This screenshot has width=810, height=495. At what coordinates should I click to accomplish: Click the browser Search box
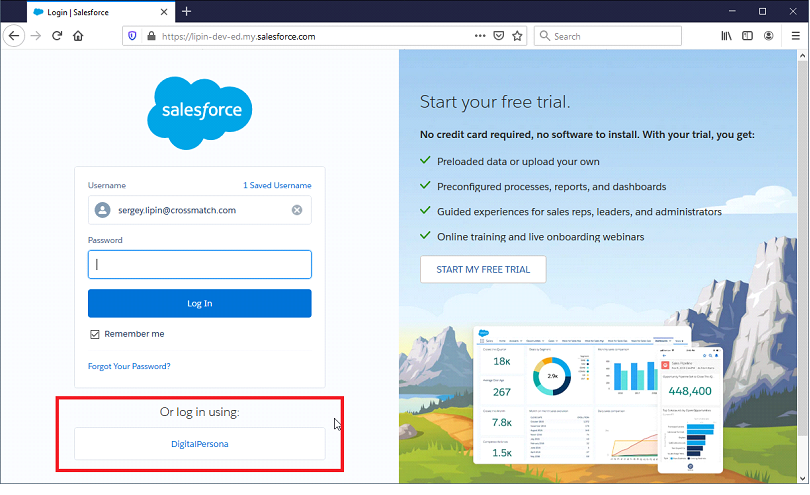pyautogui.click(x=608, y=36)
